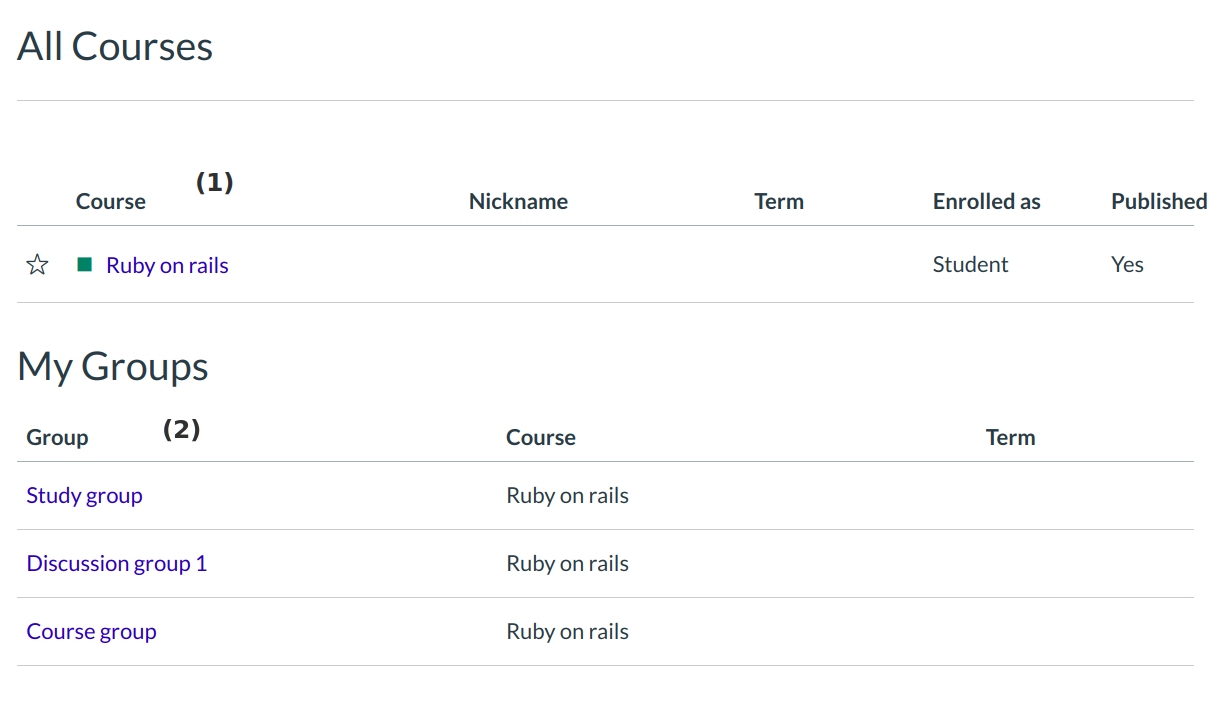This screenshot has height=702, width=1219.
Task: Click the Term header in All Courses table
Action: (x=779, y=201)
